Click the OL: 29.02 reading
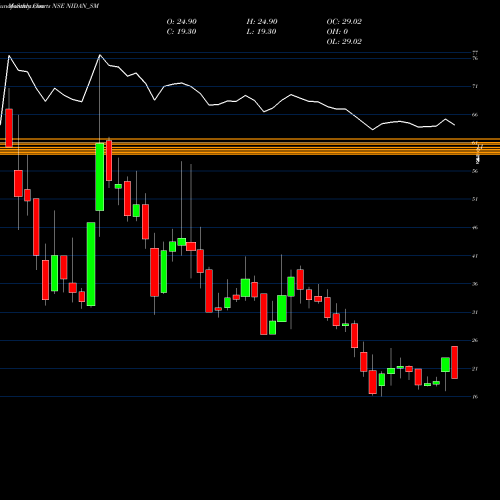Screen dimensions: 500x500 [x=344, y=42]
